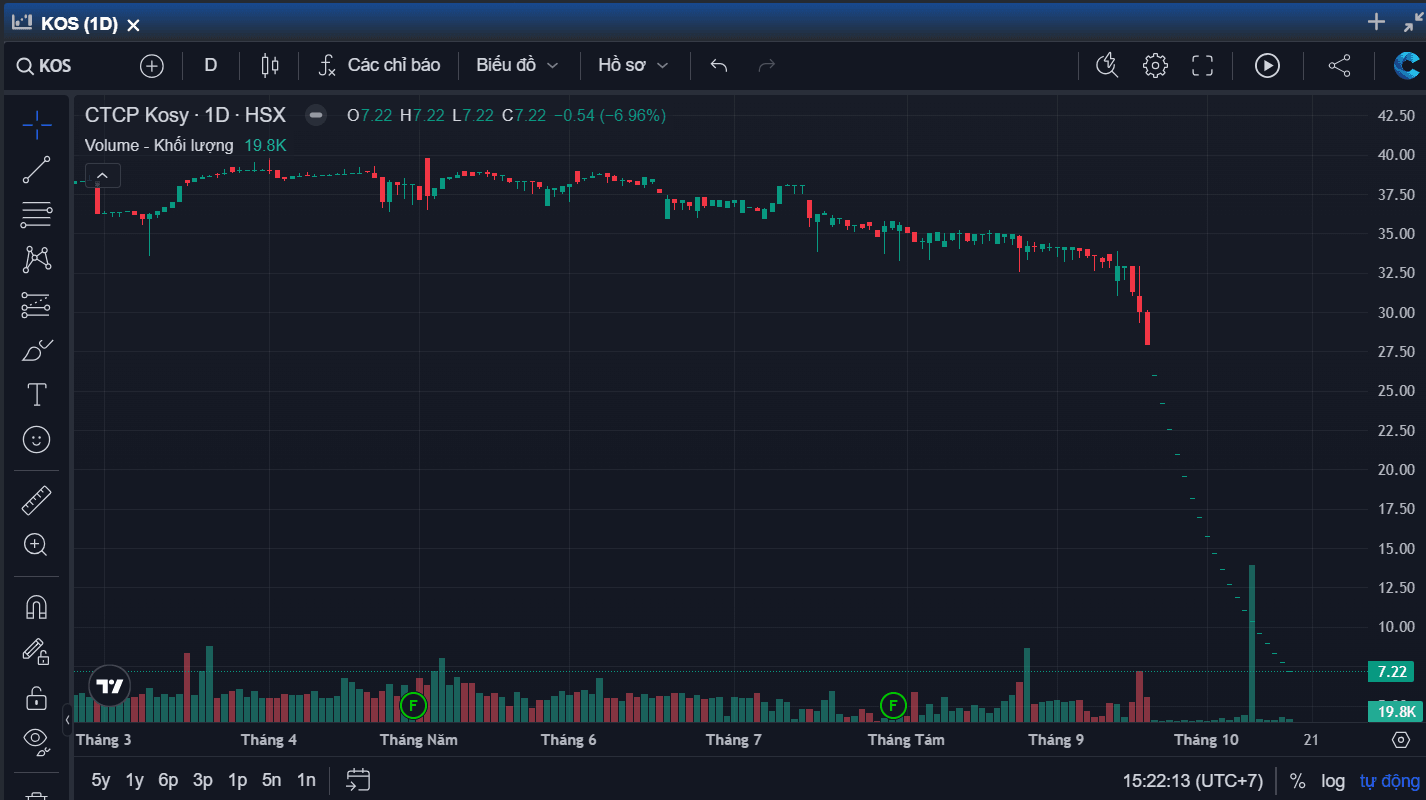
Task: Select the trend line drawing tool
Action: 37,170
